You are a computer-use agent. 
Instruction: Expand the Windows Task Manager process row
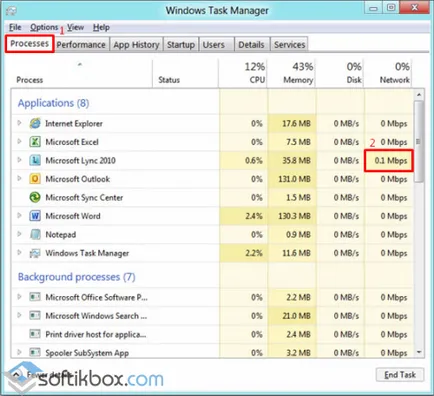19,253
